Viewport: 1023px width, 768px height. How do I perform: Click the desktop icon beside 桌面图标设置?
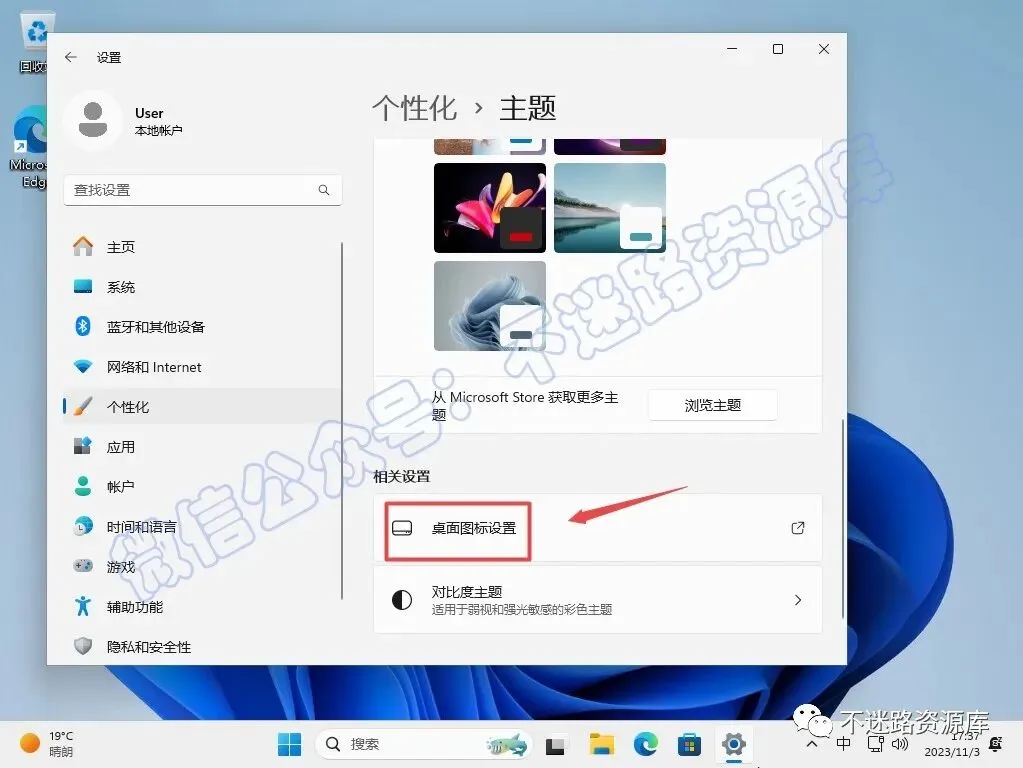click(402, 528)
